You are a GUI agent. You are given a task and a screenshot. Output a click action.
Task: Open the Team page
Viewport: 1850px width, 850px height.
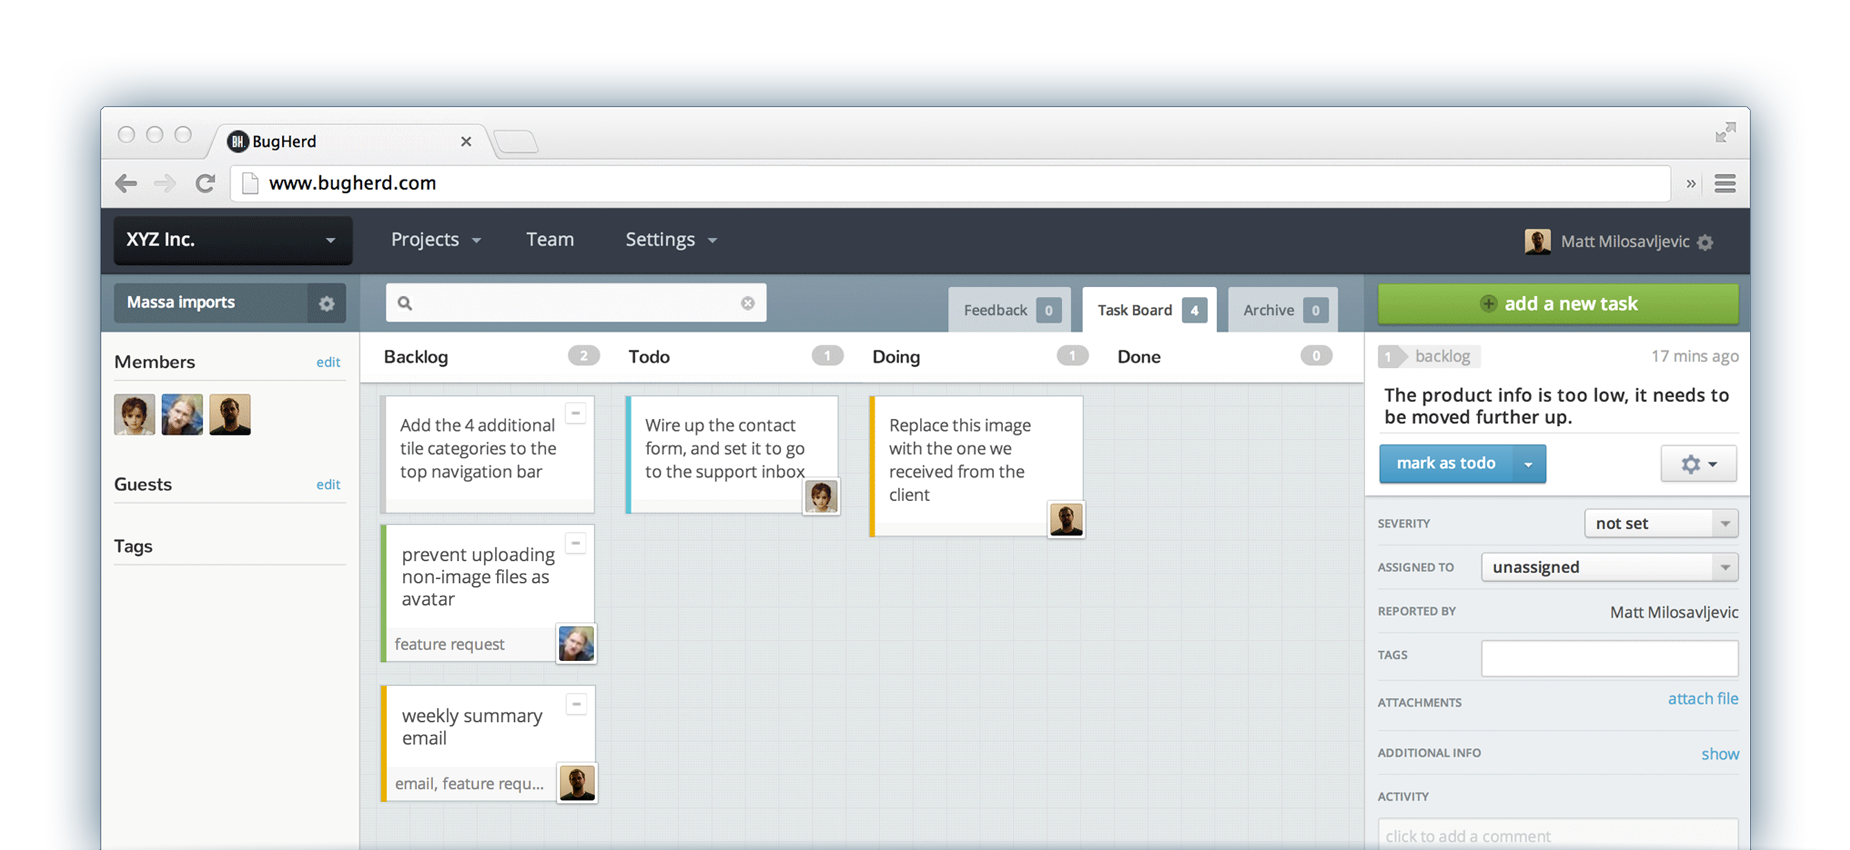(550, 240)
